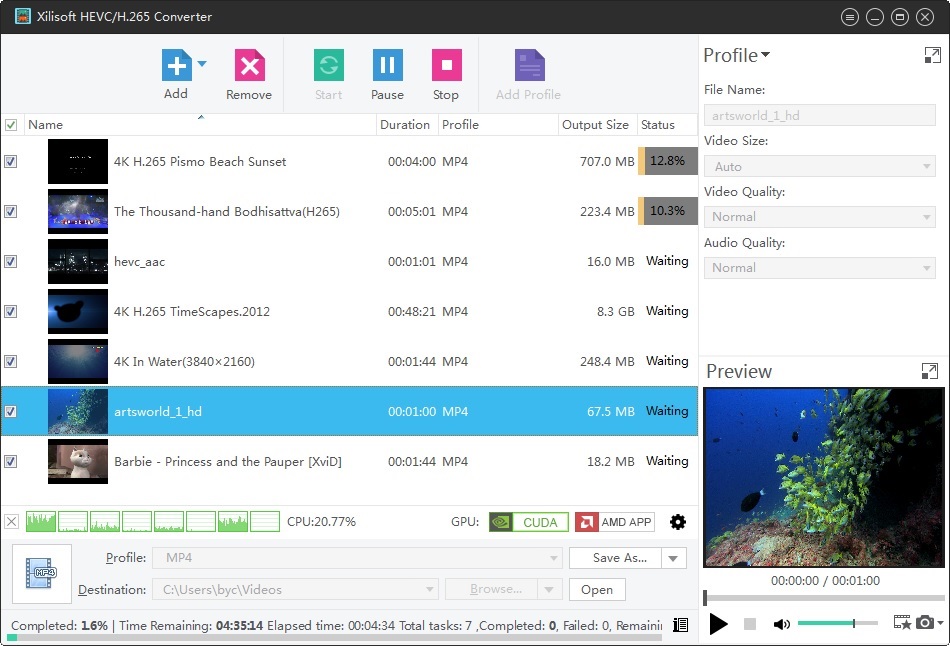Sort list by Duration column header
Screen dimensions: 950x646
405,125
